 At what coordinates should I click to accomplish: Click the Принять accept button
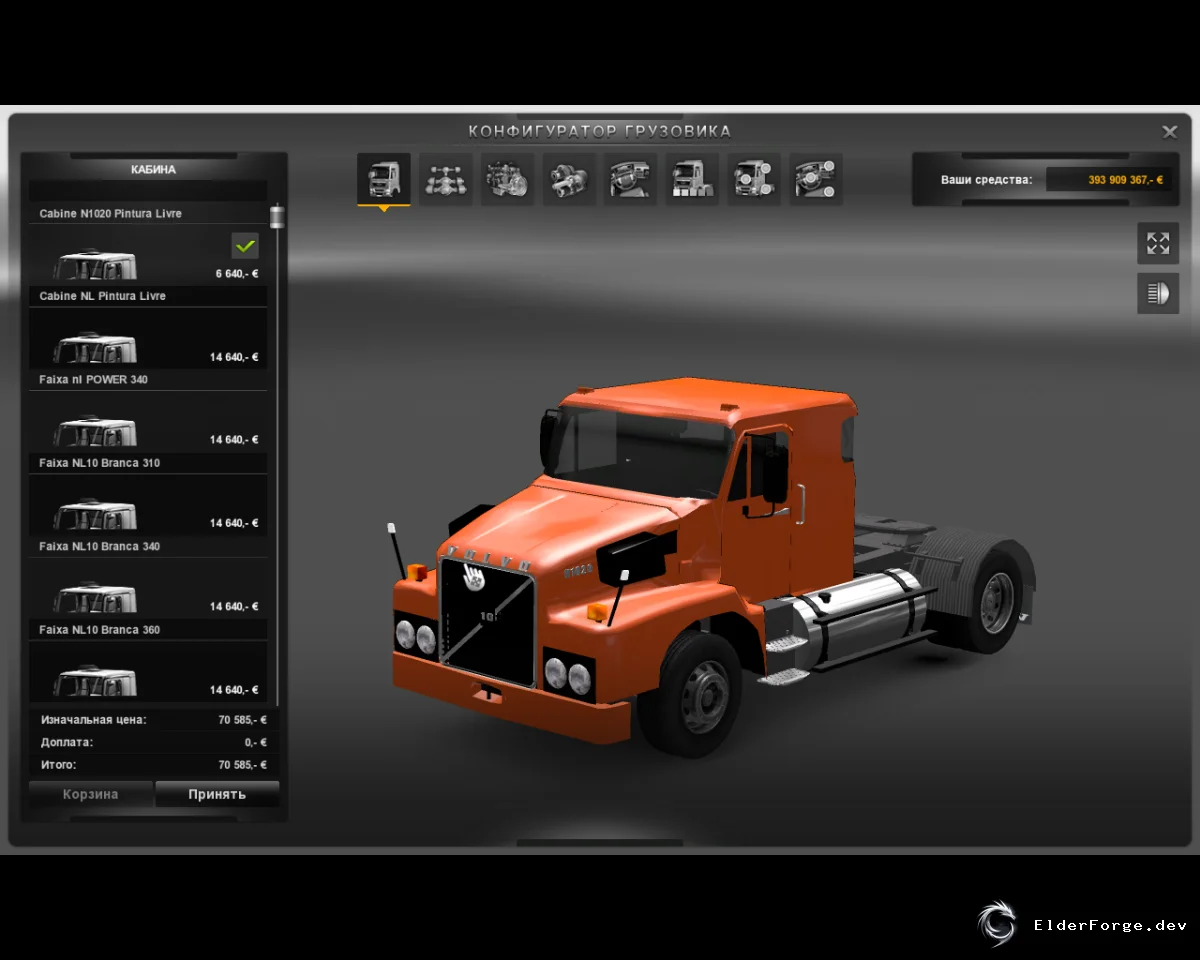(217, 794)
